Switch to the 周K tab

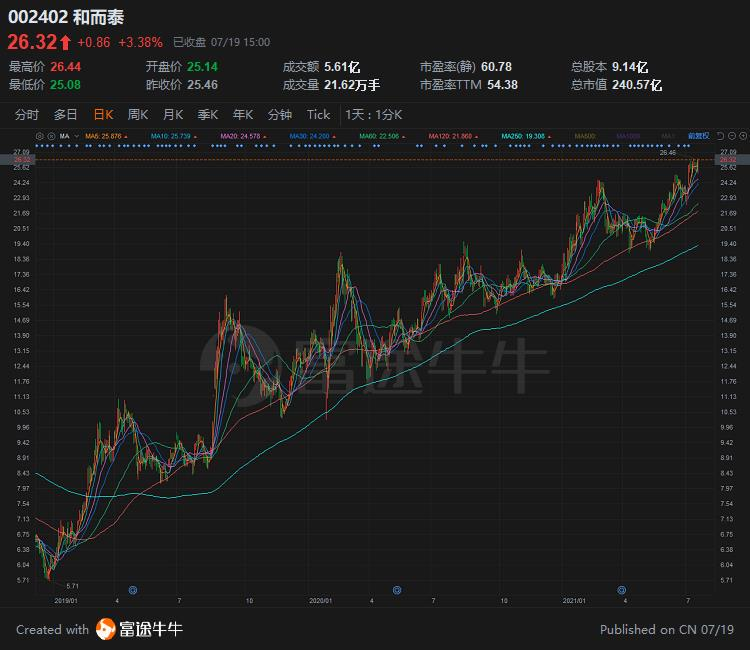pos(138,115)
